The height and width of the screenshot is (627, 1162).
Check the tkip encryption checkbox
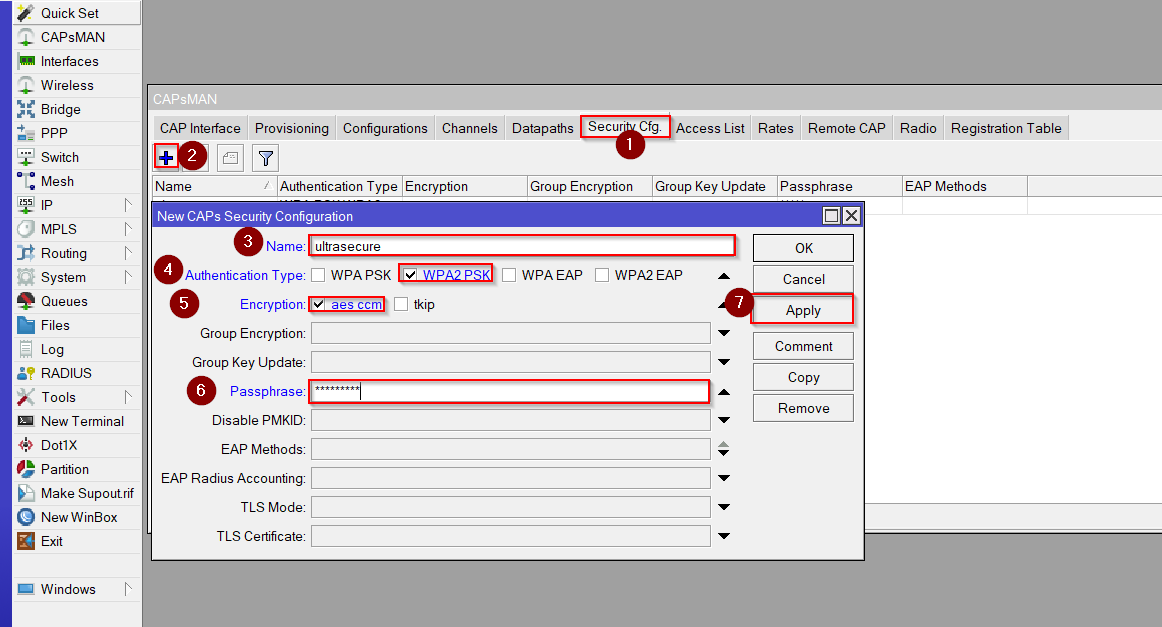click(x=401, y=304)
